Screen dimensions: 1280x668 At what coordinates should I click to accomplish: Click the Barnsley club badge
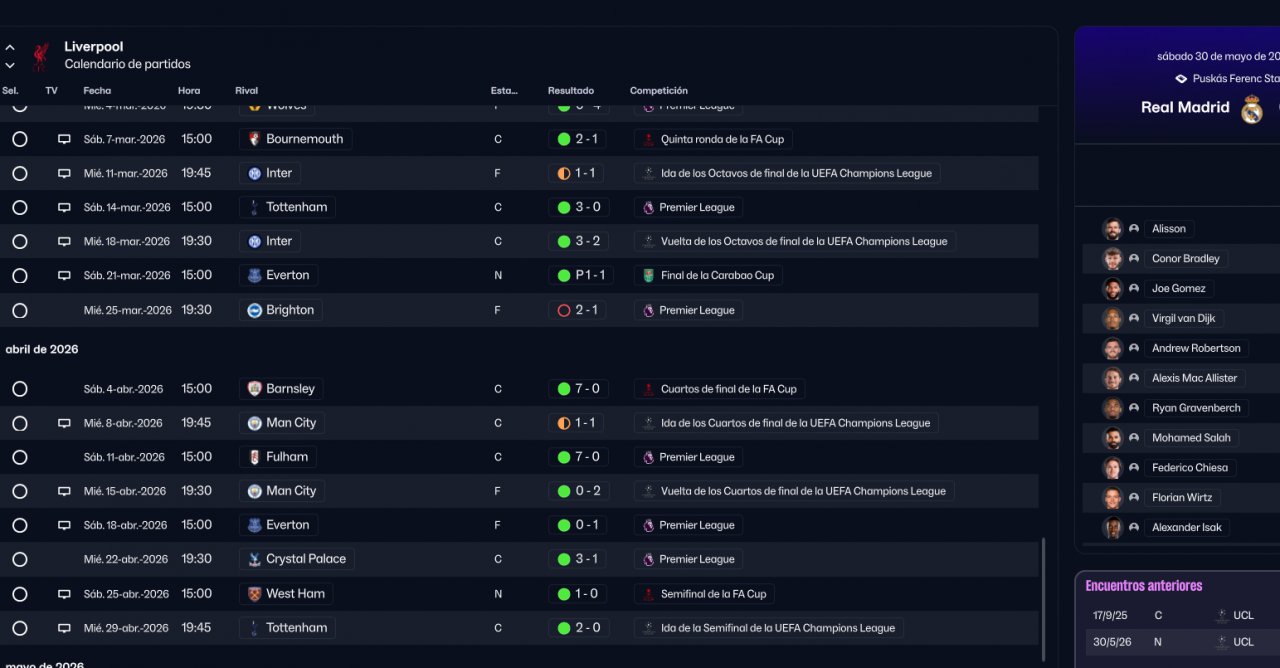(255, 389)
